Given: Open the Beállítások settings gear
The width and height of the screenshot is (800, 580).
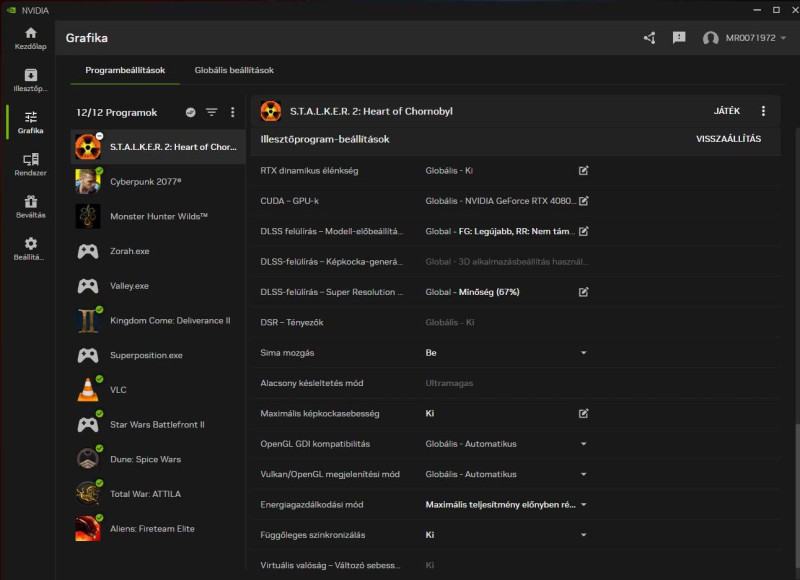Looking at the screenshot, I should pyautogui.click(x=30, y=248).
